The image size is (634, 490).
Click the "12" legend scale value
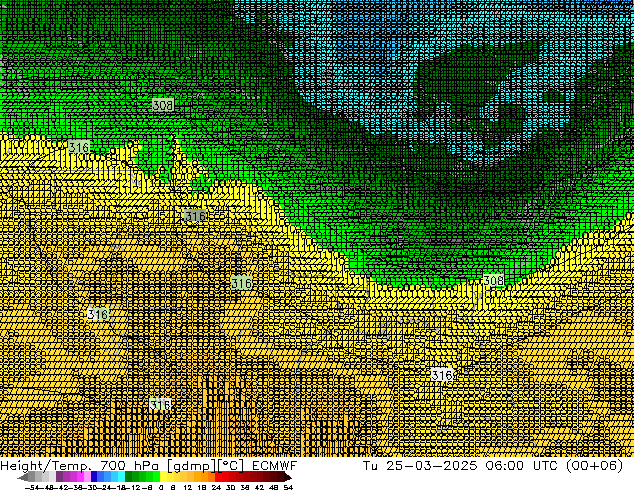[x=187, y=487]
